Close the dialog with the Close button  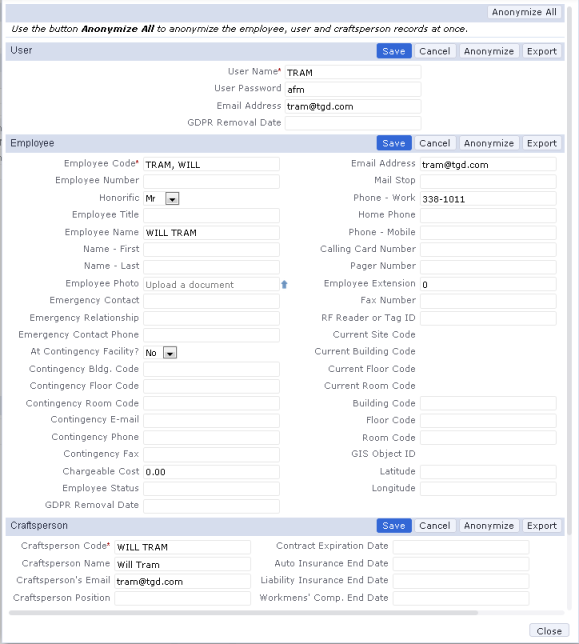tap(549, 631)
